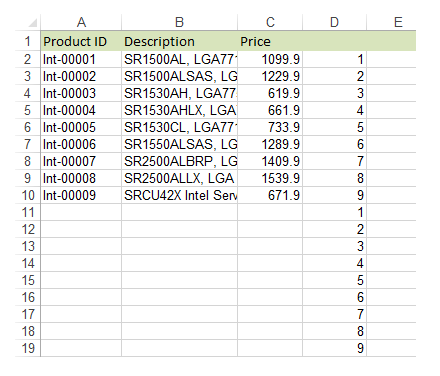Image resolution: width=440 pixels, height=376 pixels.
Task: Select cell containing Int-00004
Action: pos(81,110)
